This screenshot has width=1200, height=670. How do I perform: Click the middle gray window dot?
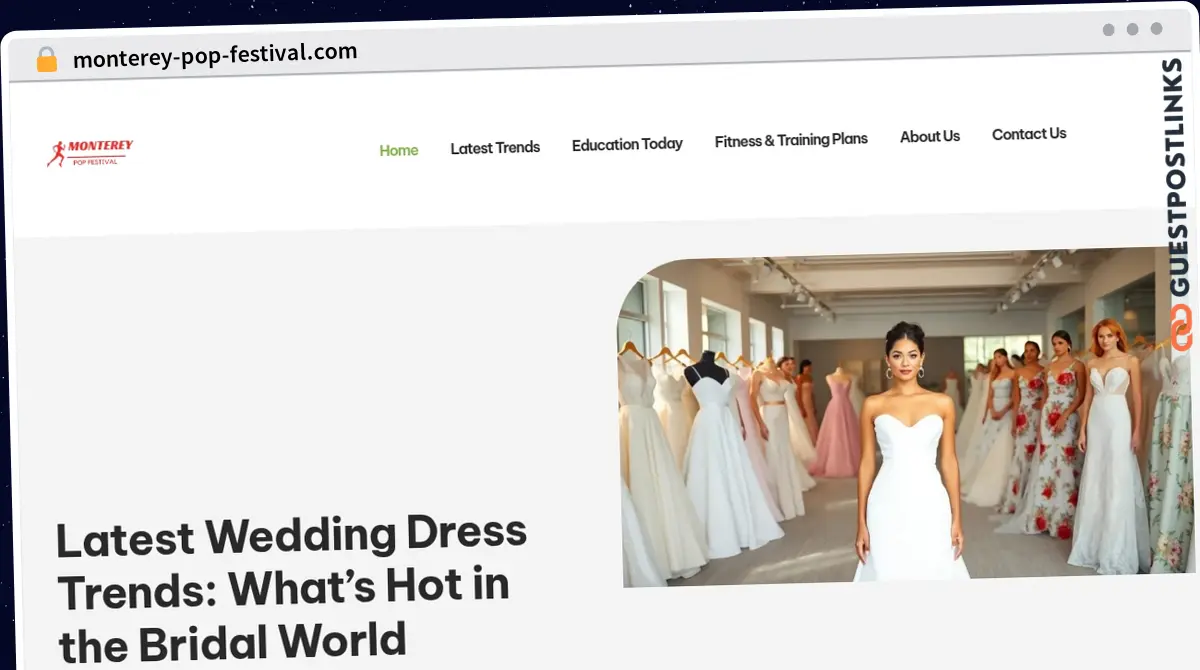pos(1132,29)
